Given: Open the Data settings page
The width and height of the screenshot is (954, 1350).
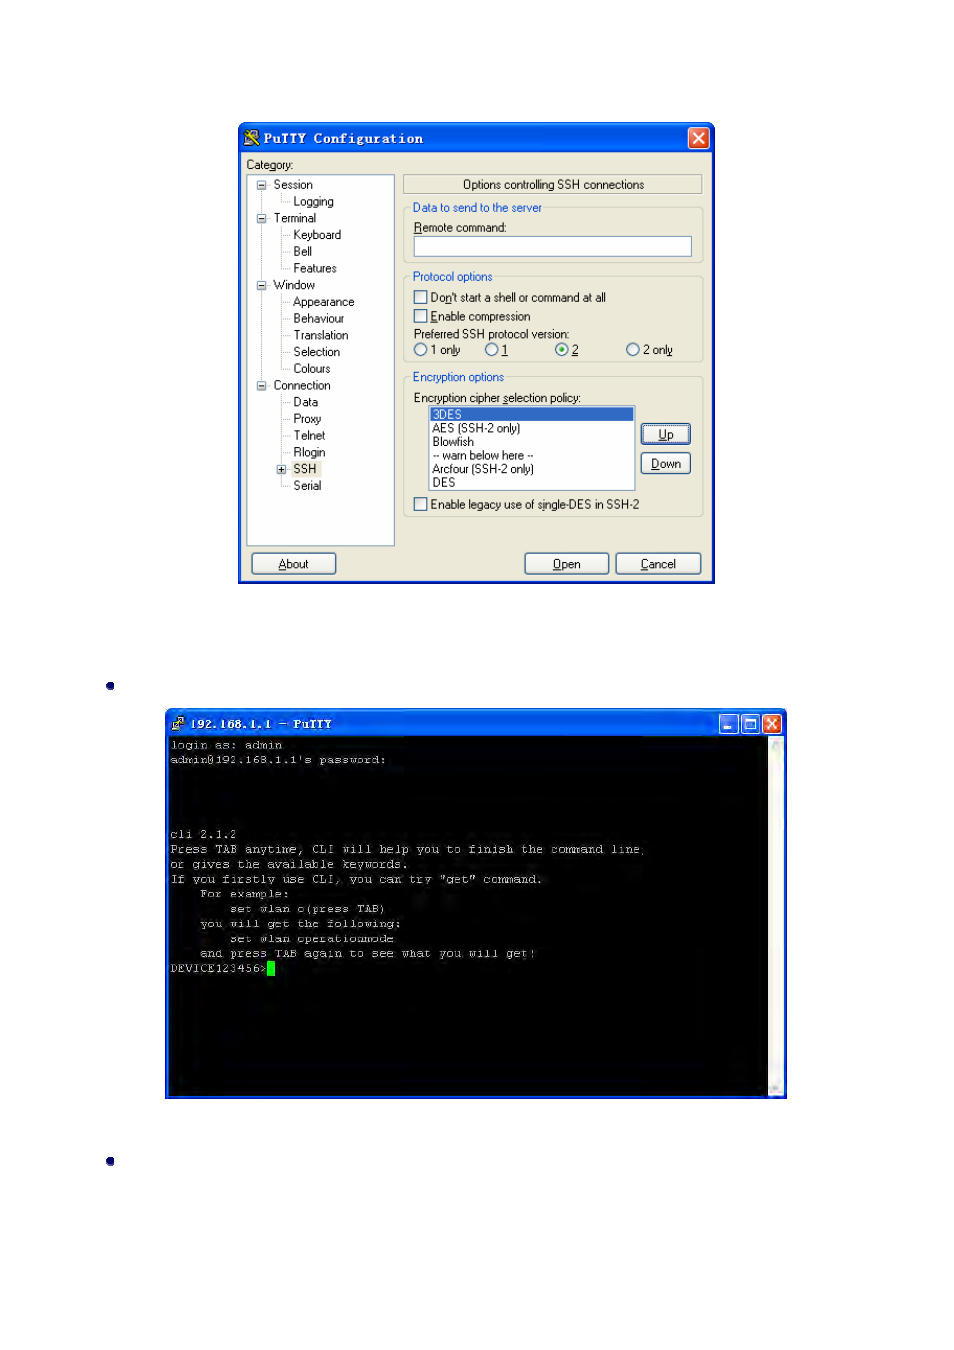Looking at the screenshot, I should pos(306,402).
